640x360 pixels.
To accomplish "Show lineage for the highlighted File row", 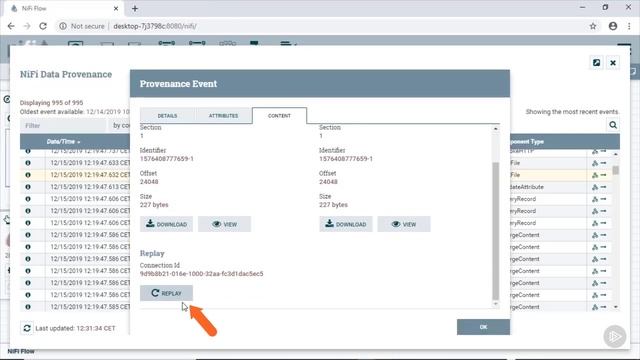I will pyautogui.click(x=595, y=175).
